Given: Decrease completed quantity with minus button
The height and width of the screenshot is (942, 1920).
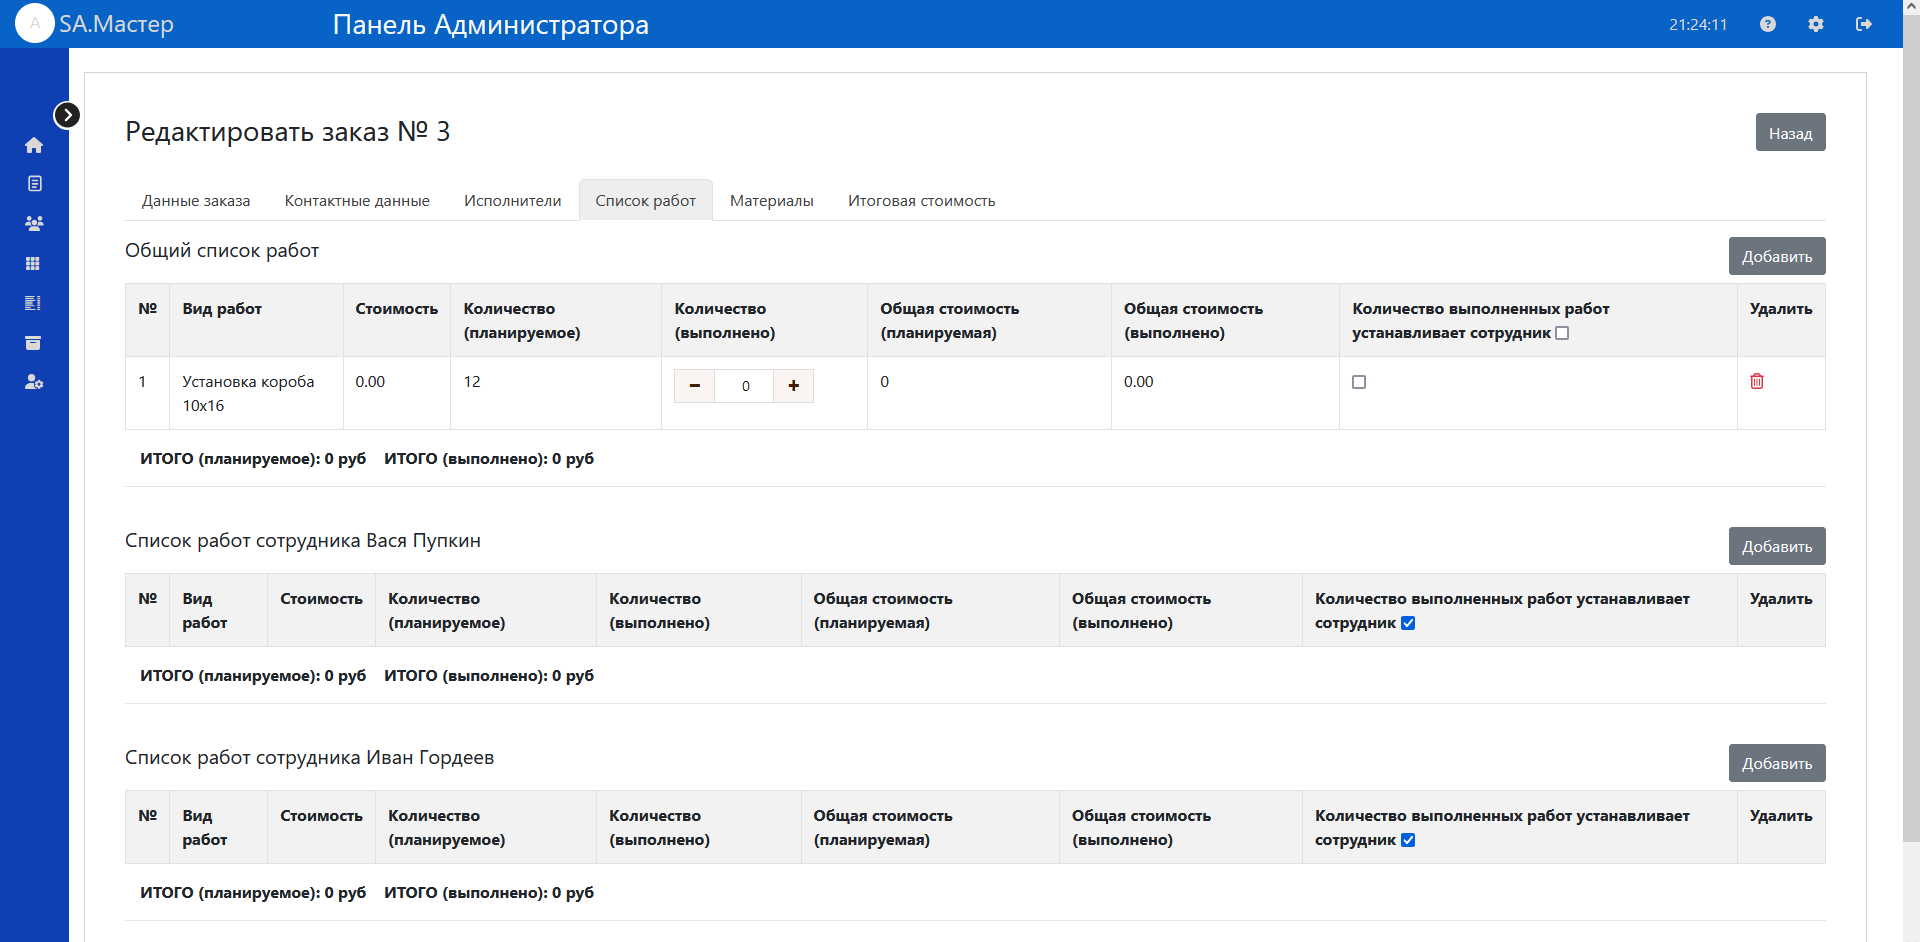Looking at the screenshot, I should point(695,386).
